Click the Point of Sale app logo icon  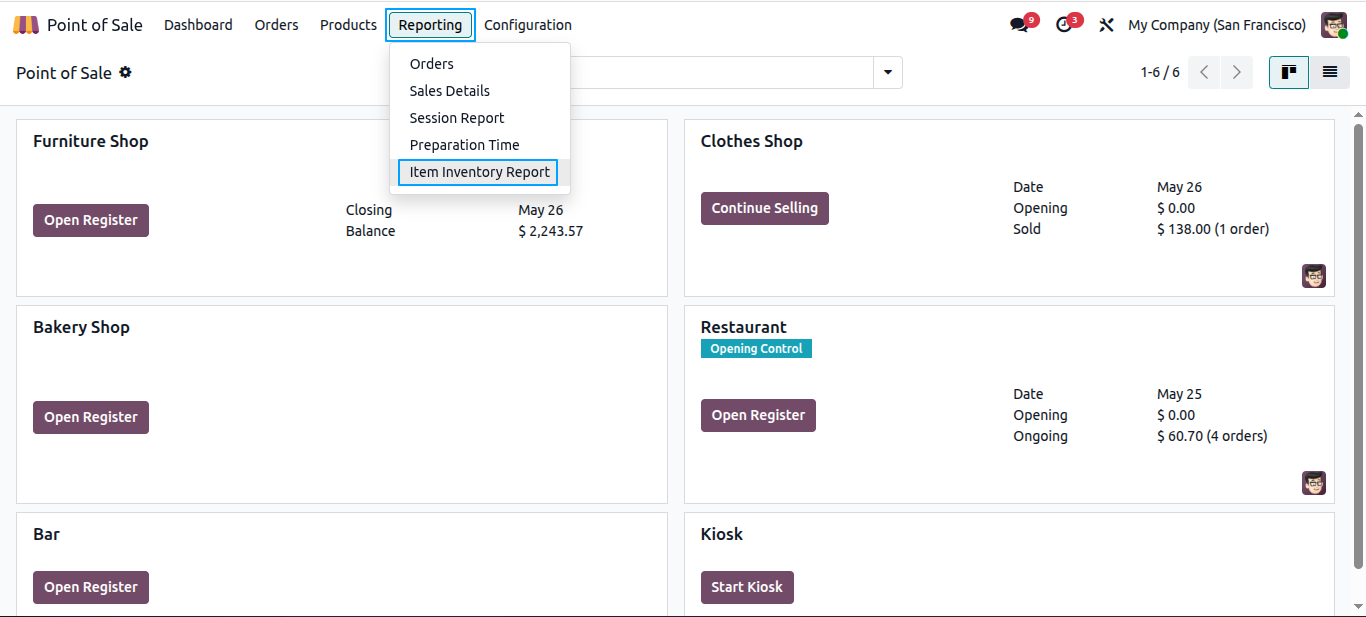click(26, 25)
